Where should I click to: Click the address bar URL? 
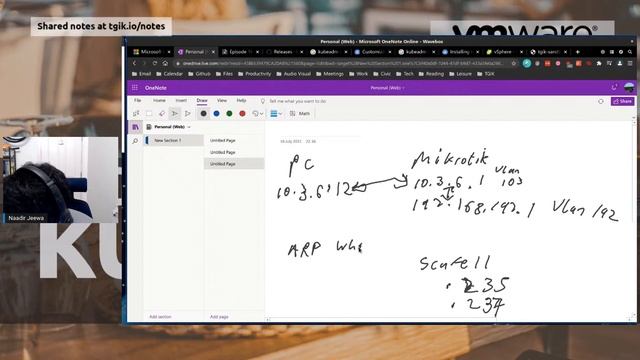[342, 63]
